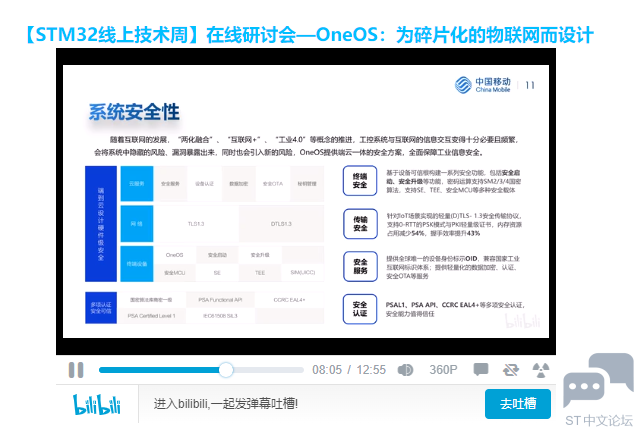Click the CCRC EAL4+ cell
Viewport: 642px width, 436px height.
[x=289, y=300]
